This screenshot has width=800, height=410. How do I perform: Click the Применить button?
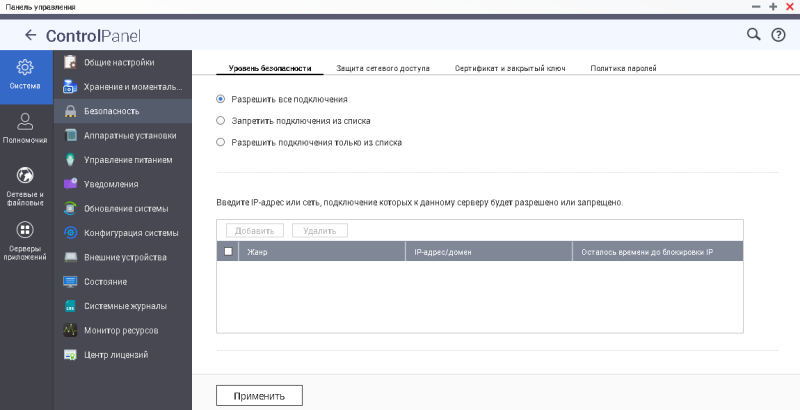click(x=259, y=396)
